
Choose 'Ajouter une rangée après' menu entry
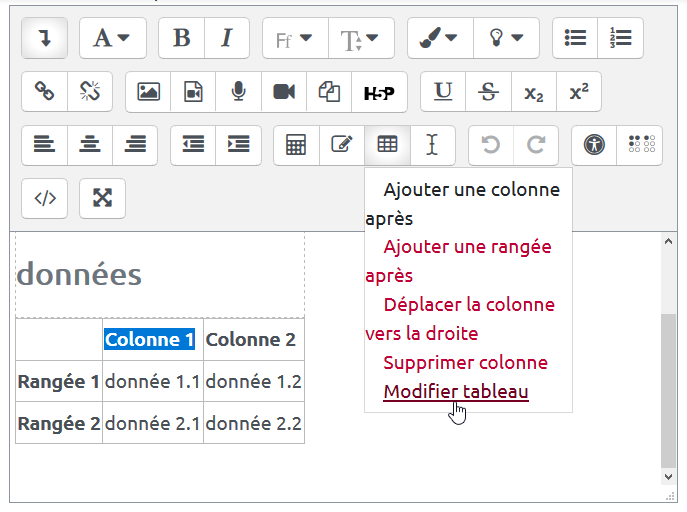click(x=467, y=247)
